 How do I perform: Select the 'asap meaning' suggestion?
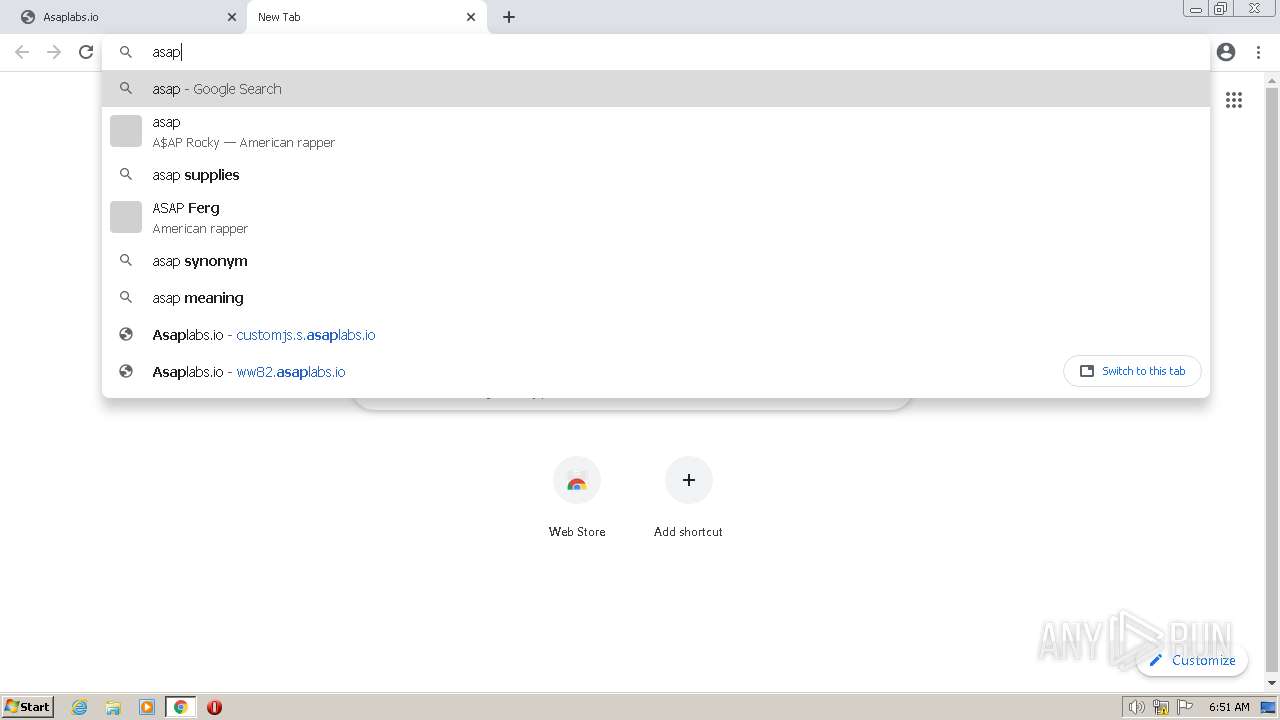click(x=655, y=298)
